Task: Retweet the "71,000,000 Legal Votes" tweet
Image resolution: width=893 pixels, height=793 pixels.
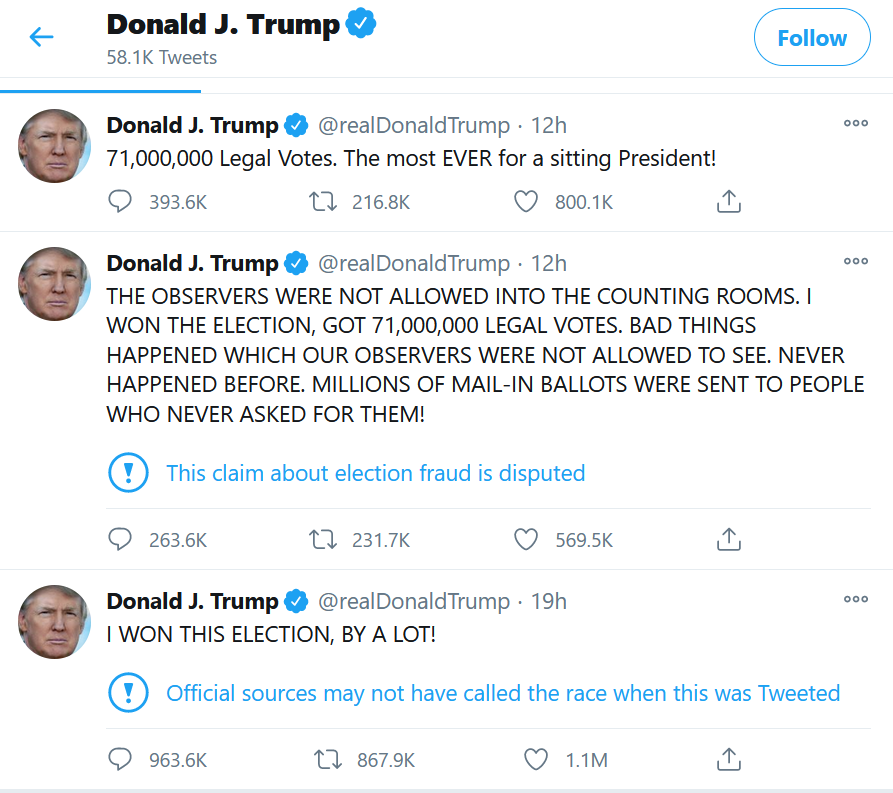Action: pyautogui.click(x=322, y=202)
